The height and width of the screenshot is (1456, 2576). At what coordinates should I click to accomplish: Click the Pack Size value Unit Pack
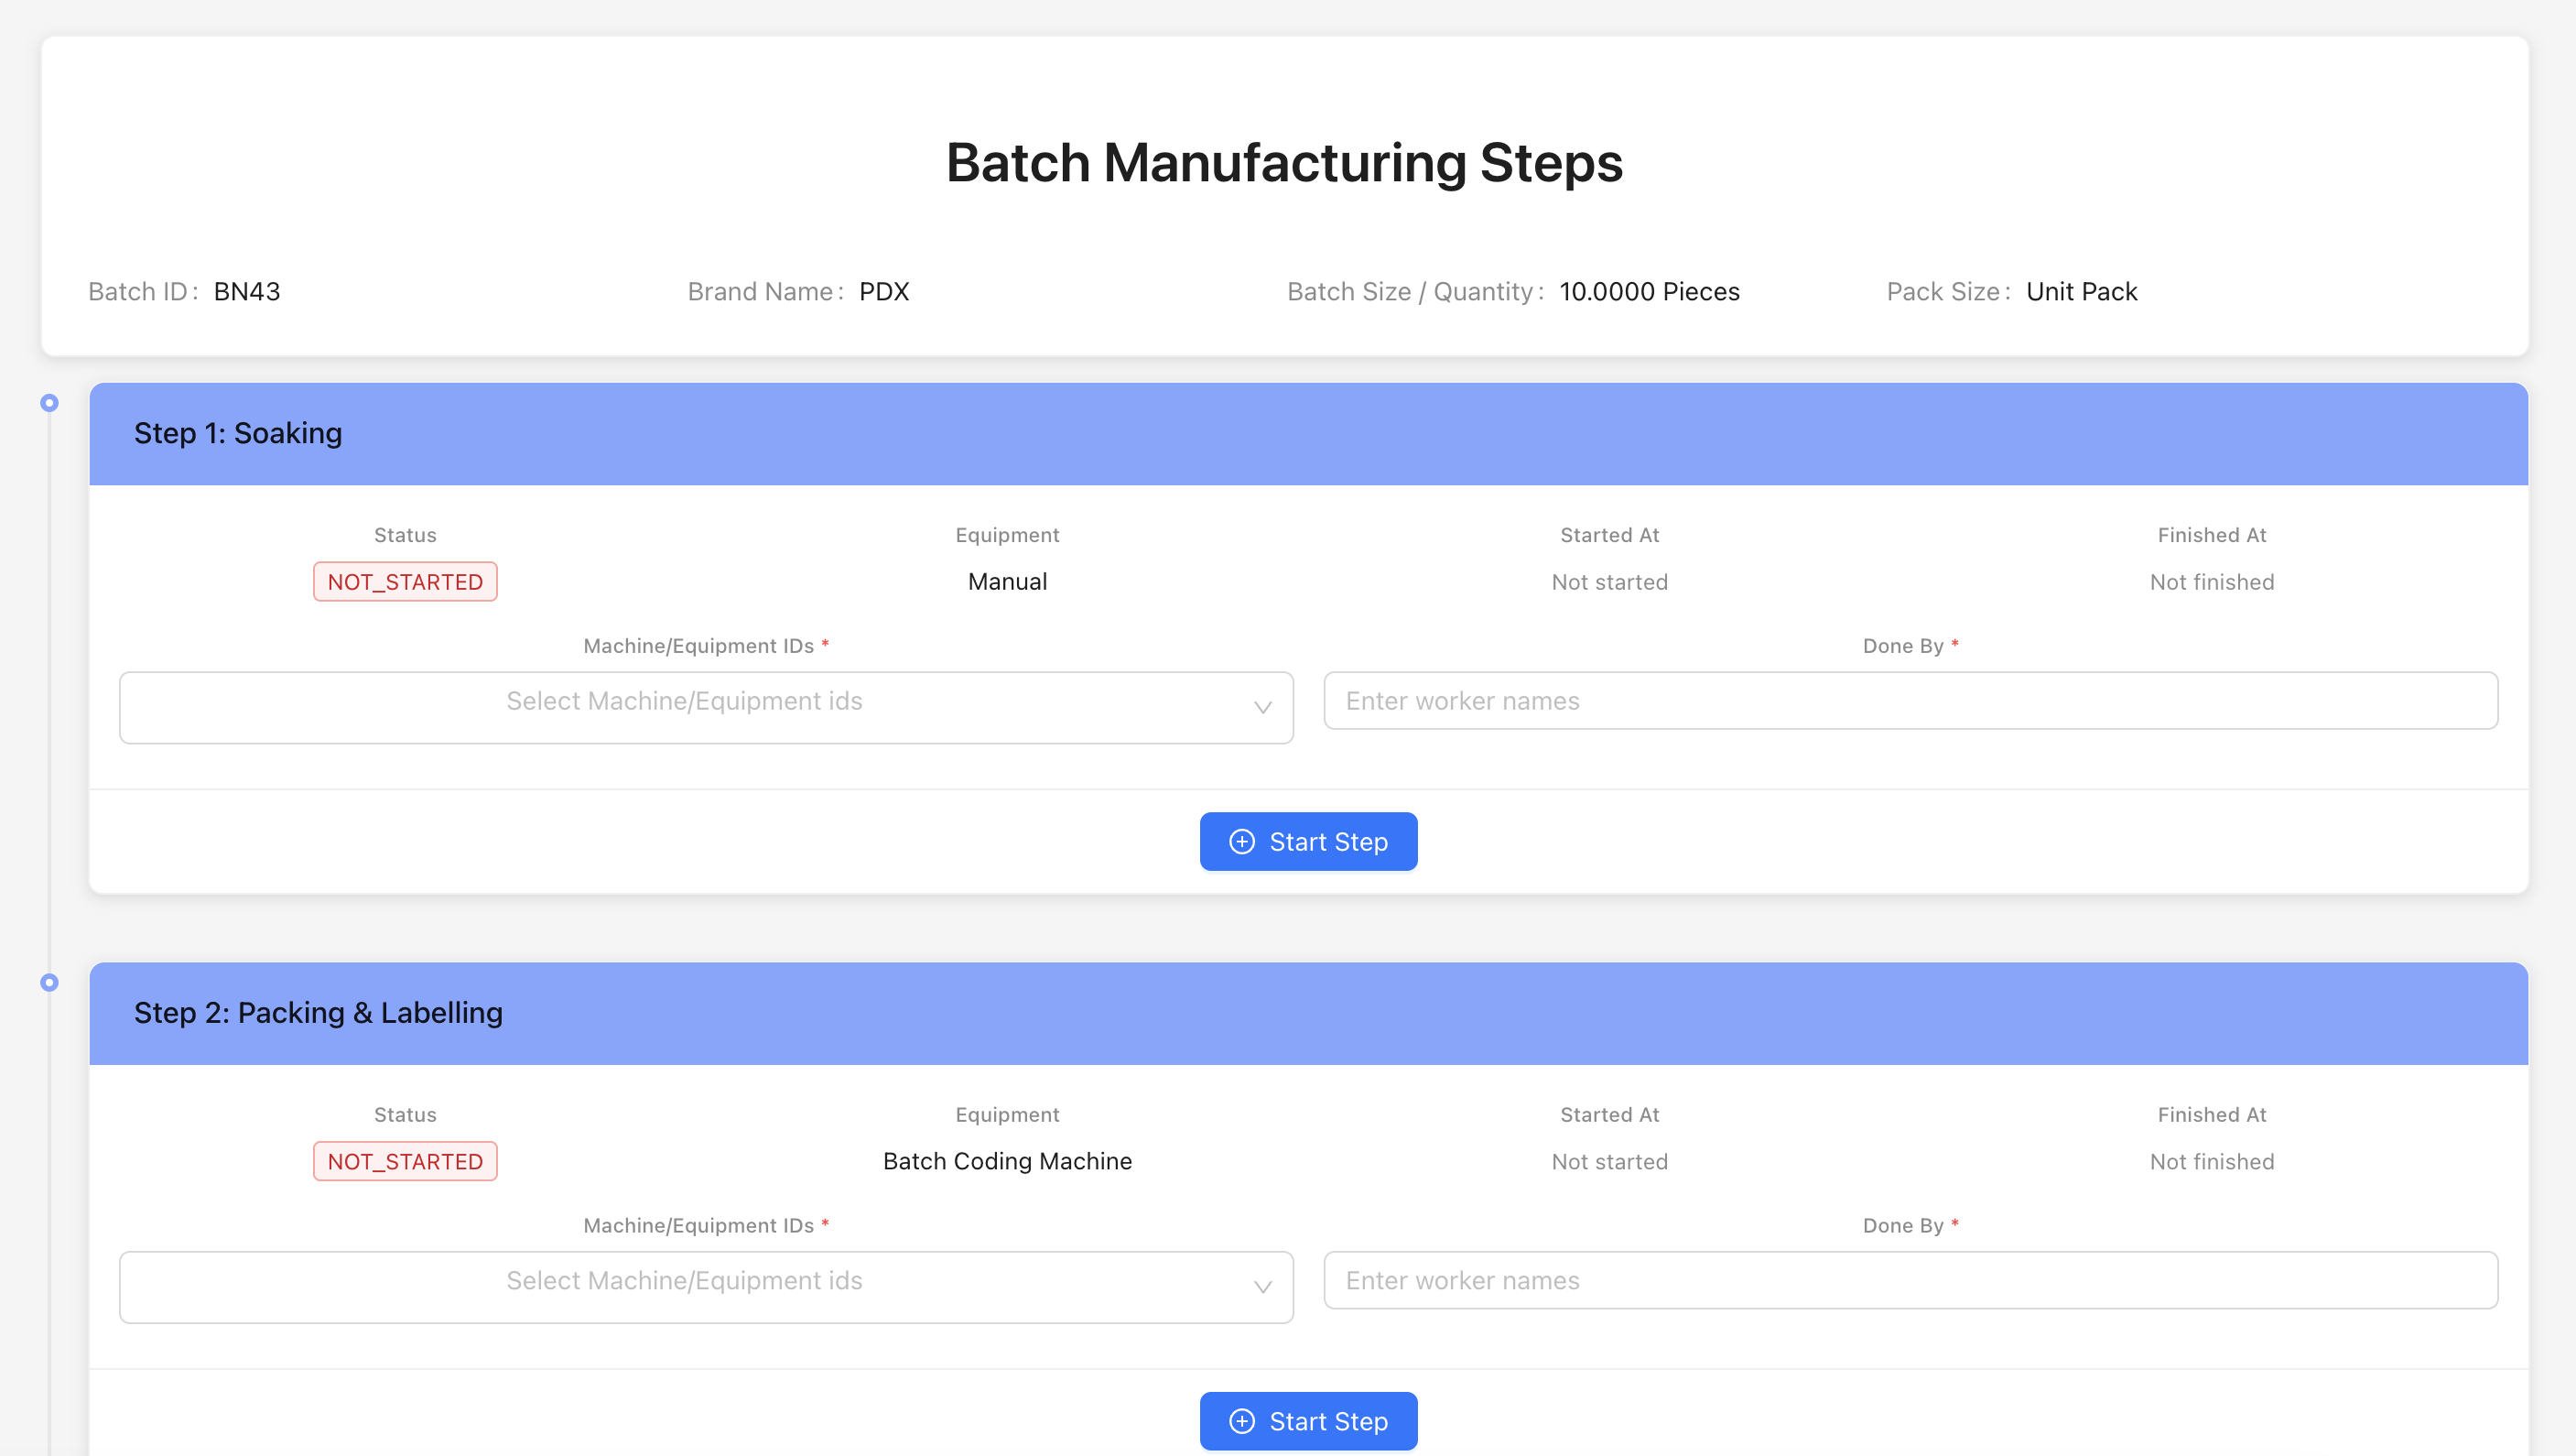(2081, 291)
